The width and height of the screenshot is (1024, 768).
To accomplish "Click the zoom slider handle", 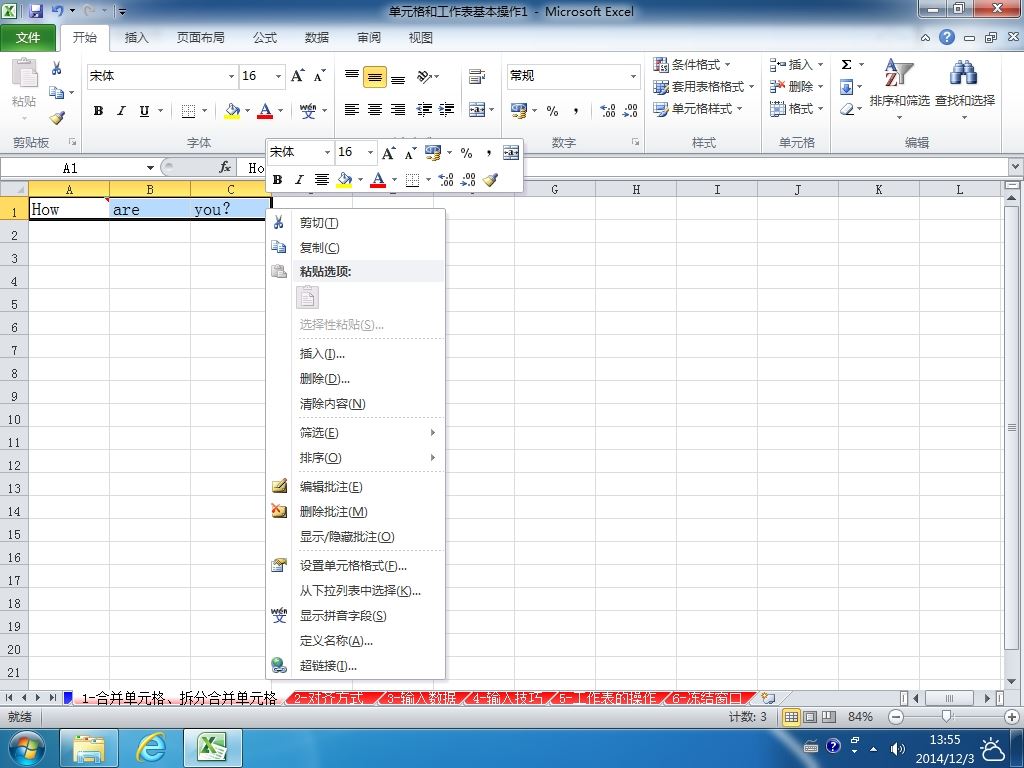I will click(x=946, y=717).
